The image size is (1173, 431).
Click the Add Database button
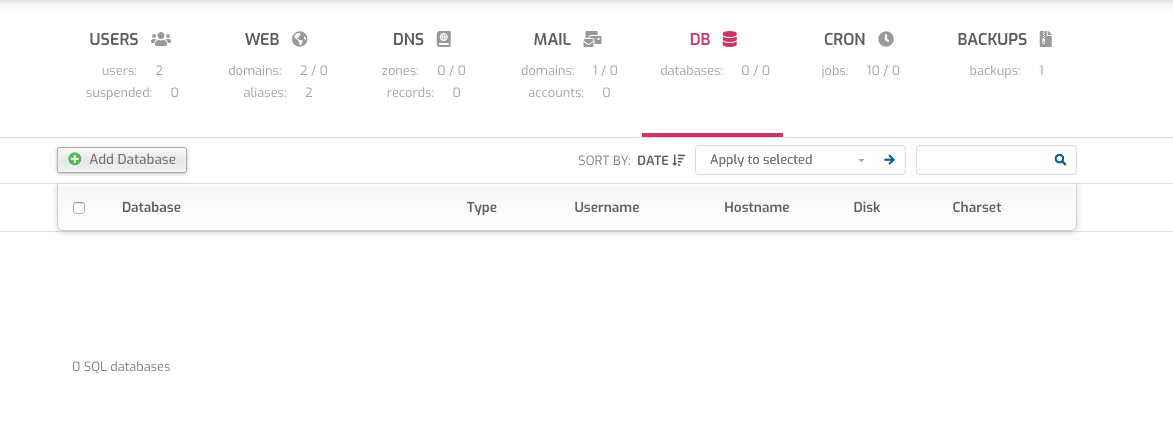(x=122, y=159)
